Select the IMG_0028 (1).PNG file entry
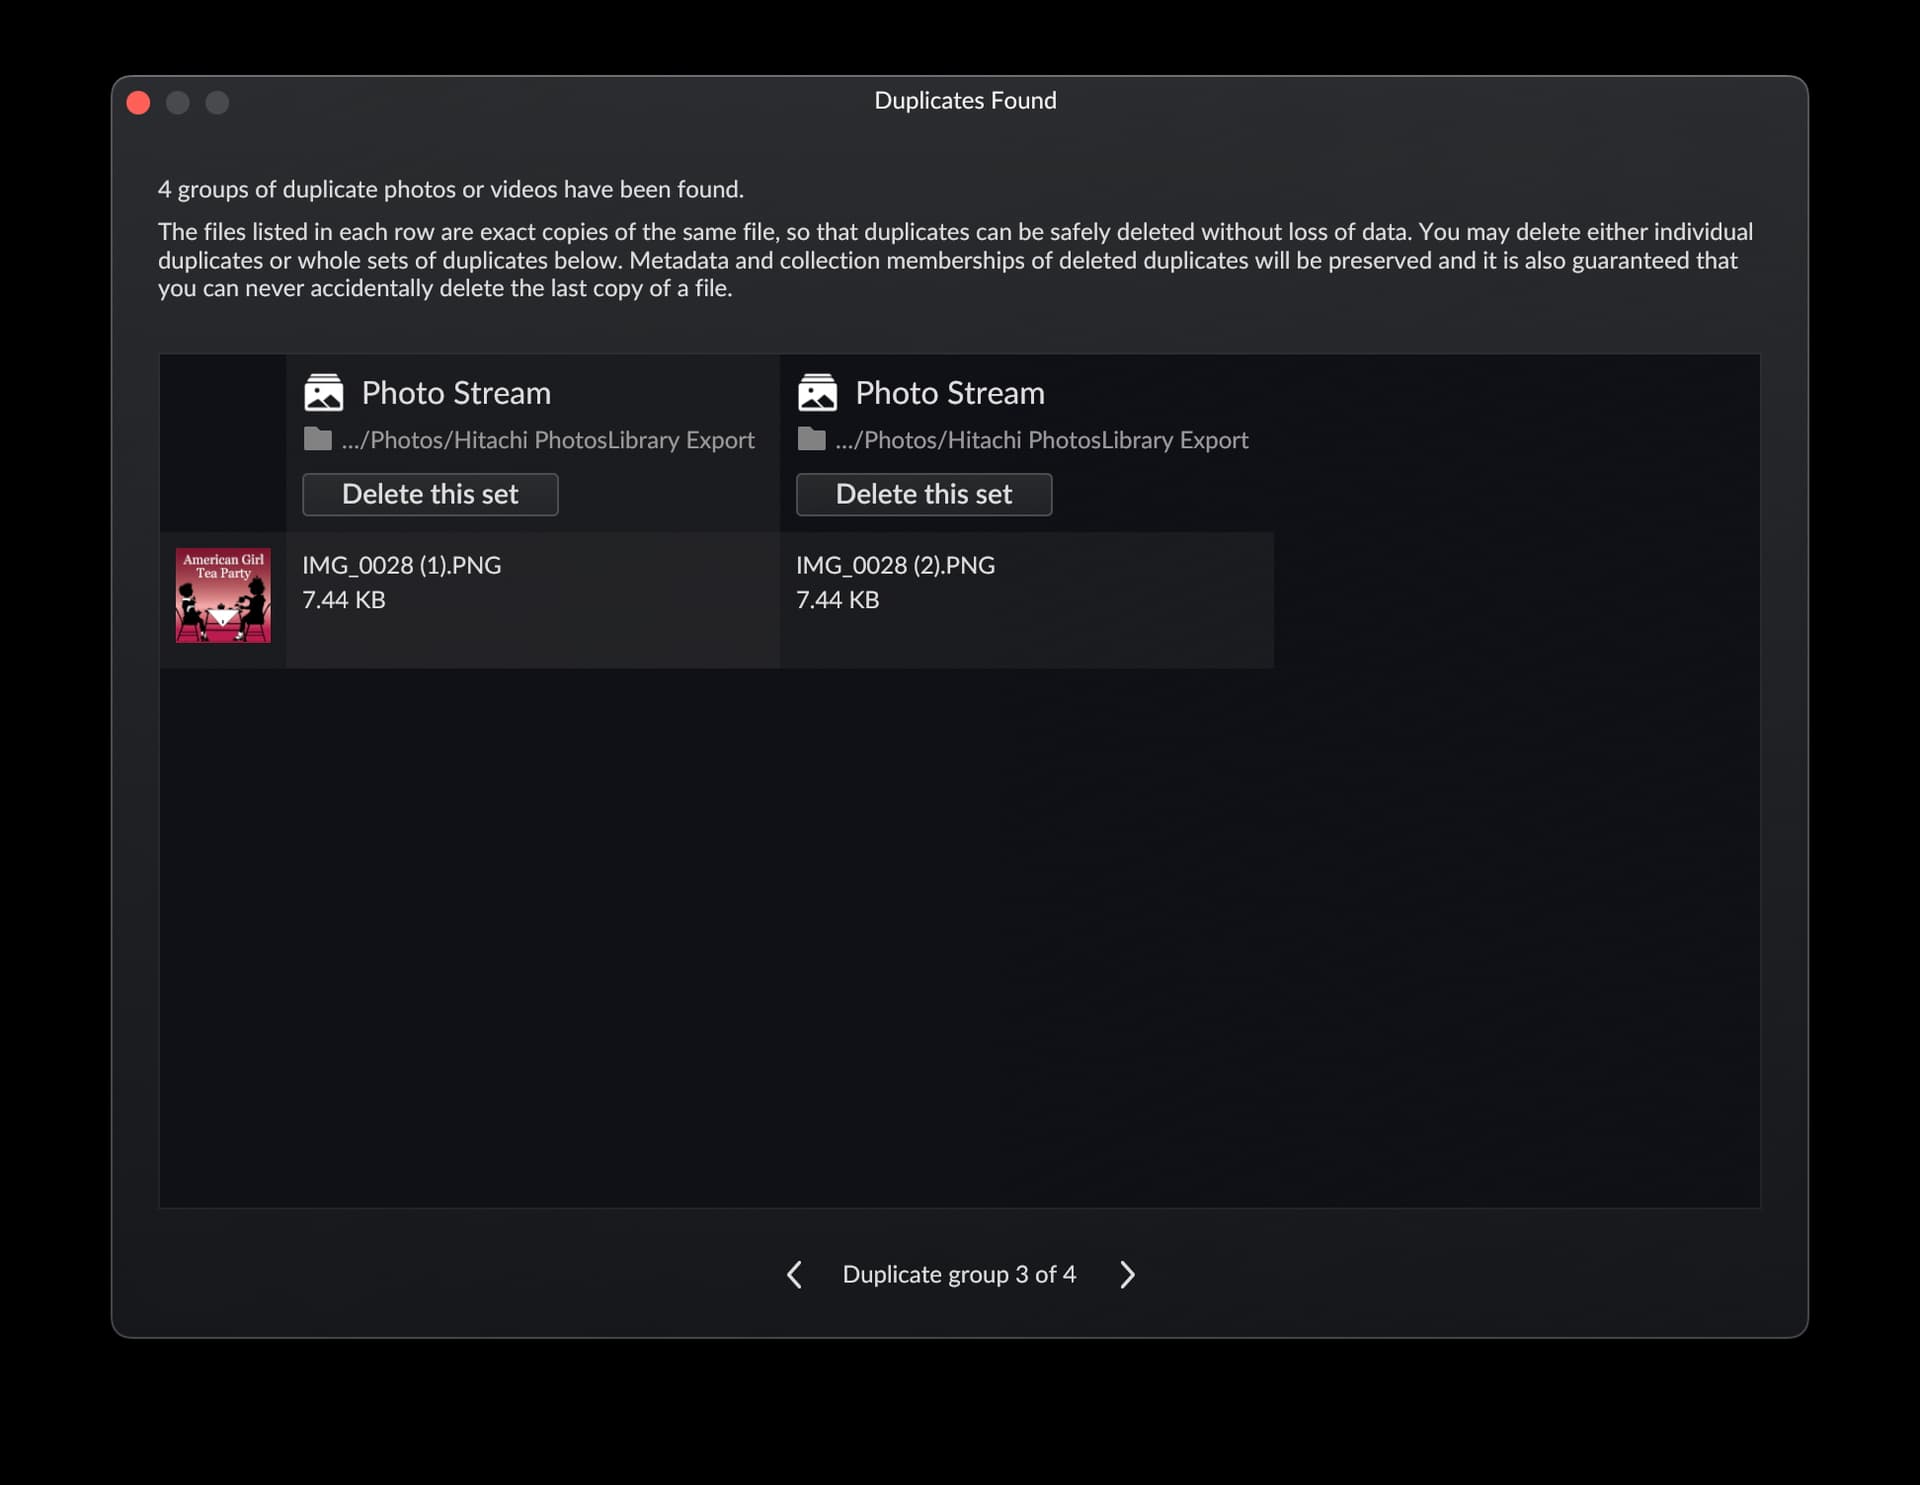 [533, 600]
